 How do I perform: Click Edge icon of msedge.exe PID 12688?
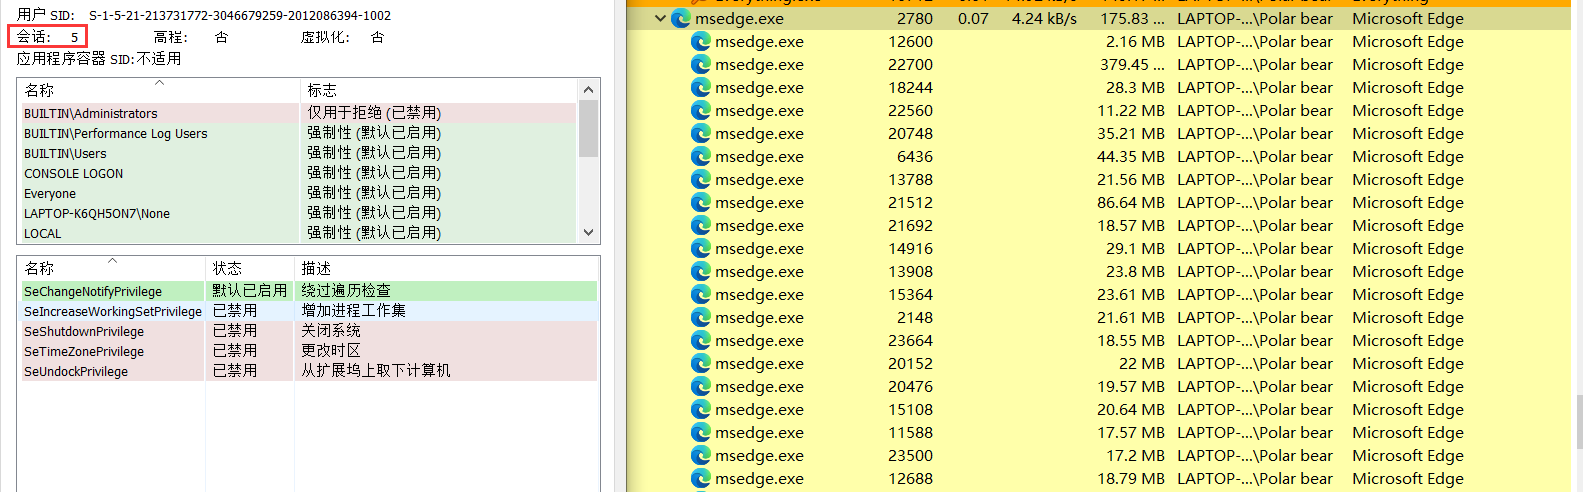701,478
